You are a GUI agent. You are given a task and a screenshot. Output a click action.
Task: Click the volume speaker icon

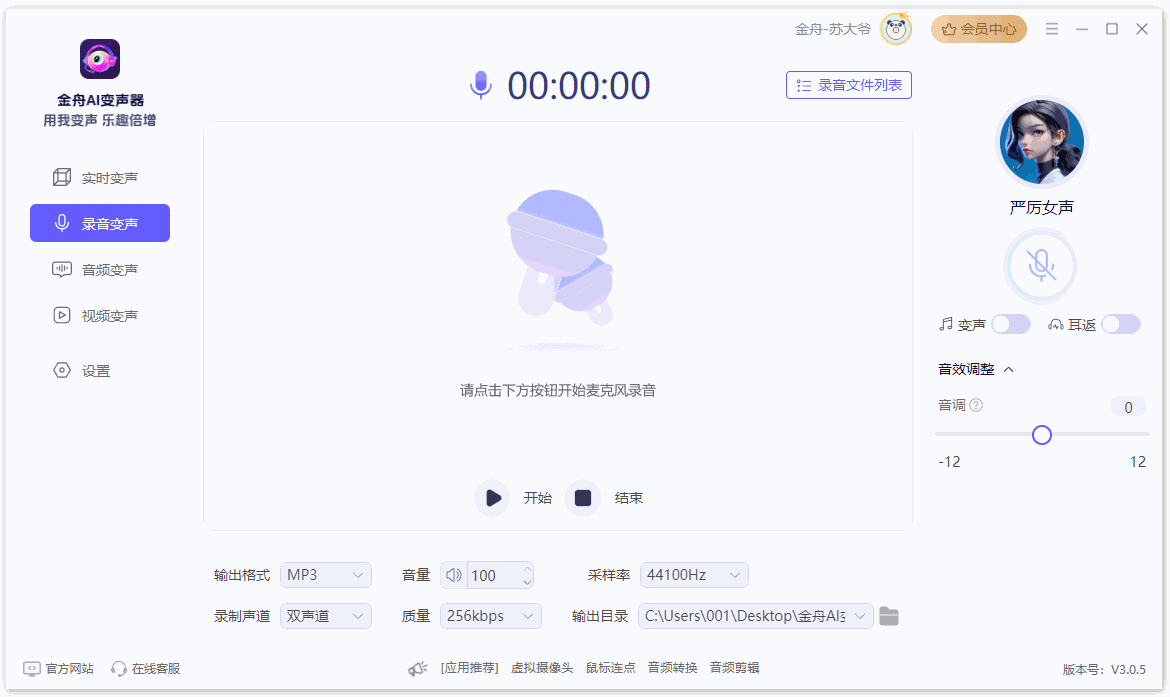click(454, 575)
